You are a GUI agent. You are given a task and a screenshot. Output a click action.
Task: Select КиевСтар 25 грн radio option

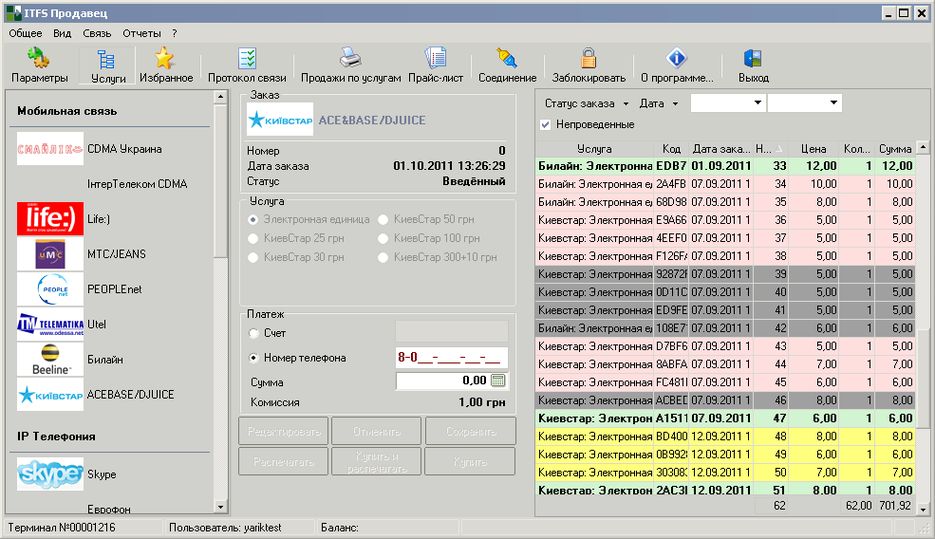[x=253, y=238]
